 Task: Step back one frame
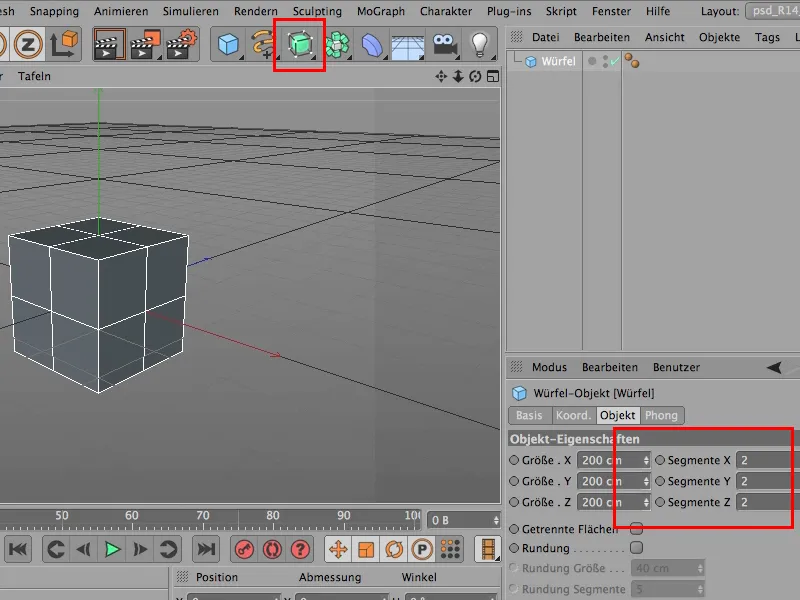click(83, 549)
